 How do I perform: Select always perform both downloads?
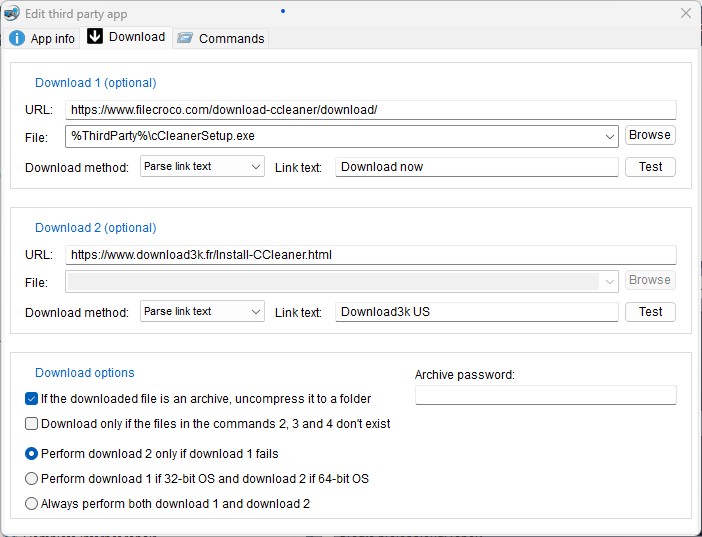click(31, 504)
